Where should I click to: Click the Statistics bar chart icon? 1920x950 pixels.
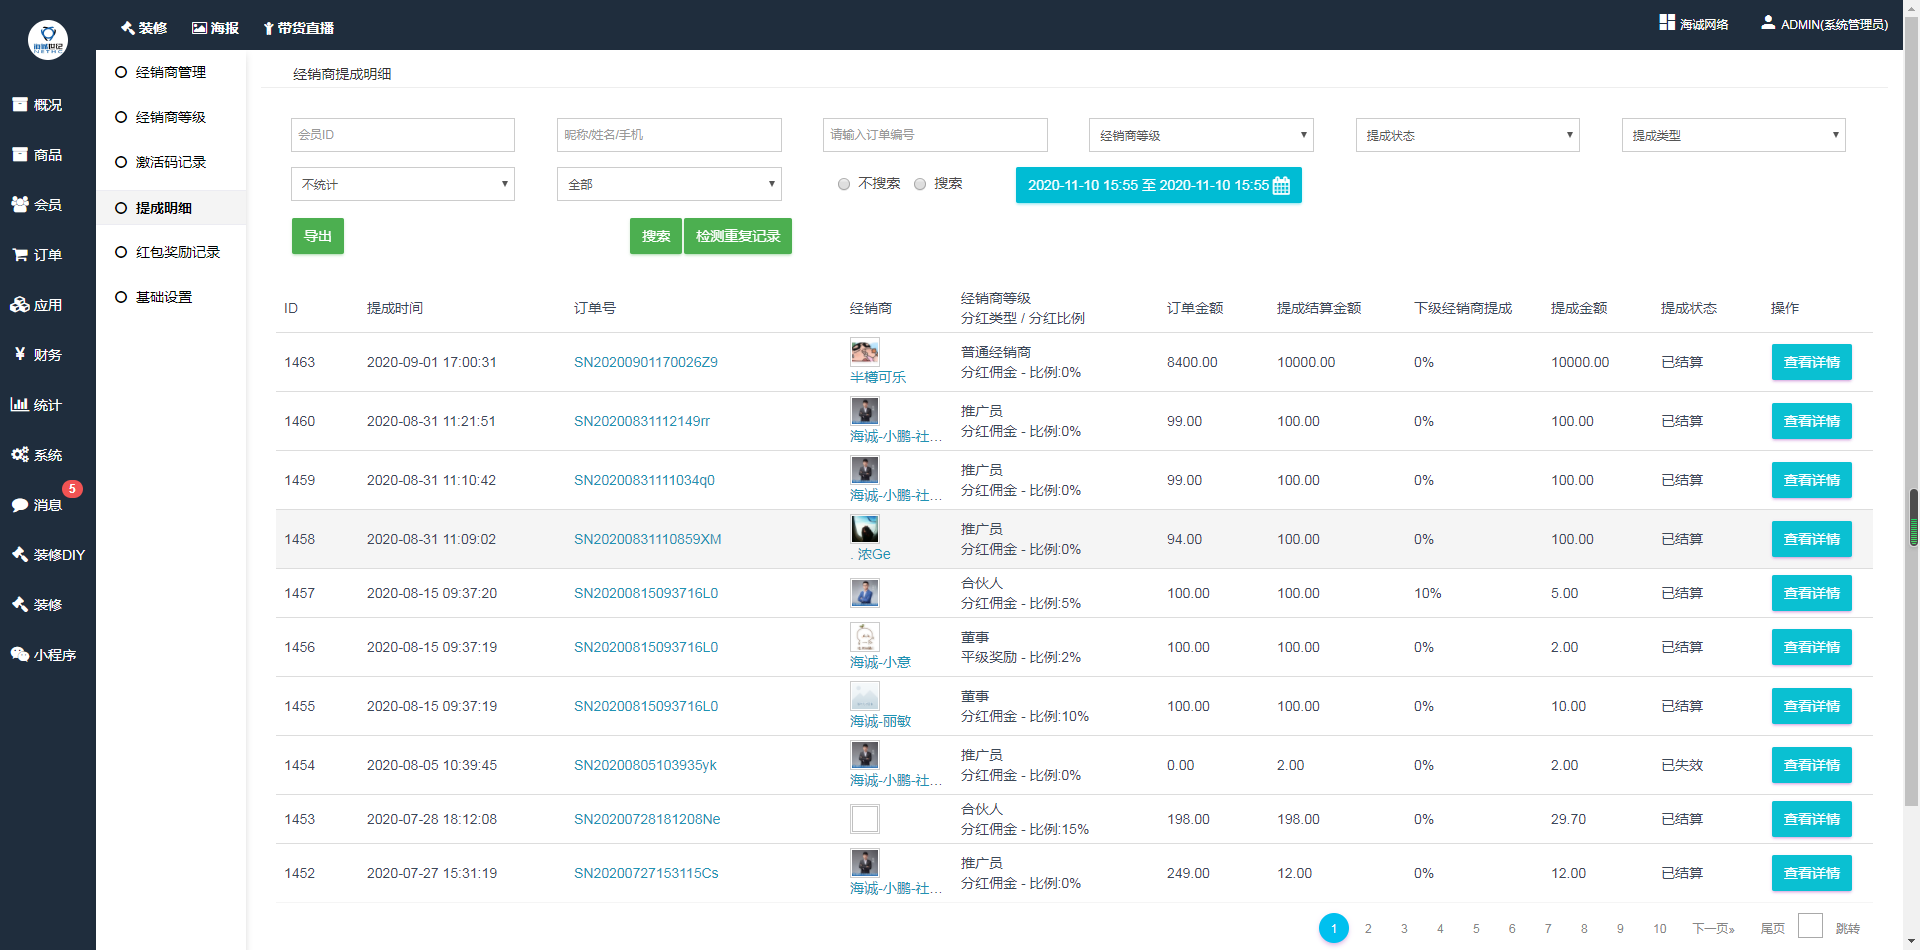[19, 405]
